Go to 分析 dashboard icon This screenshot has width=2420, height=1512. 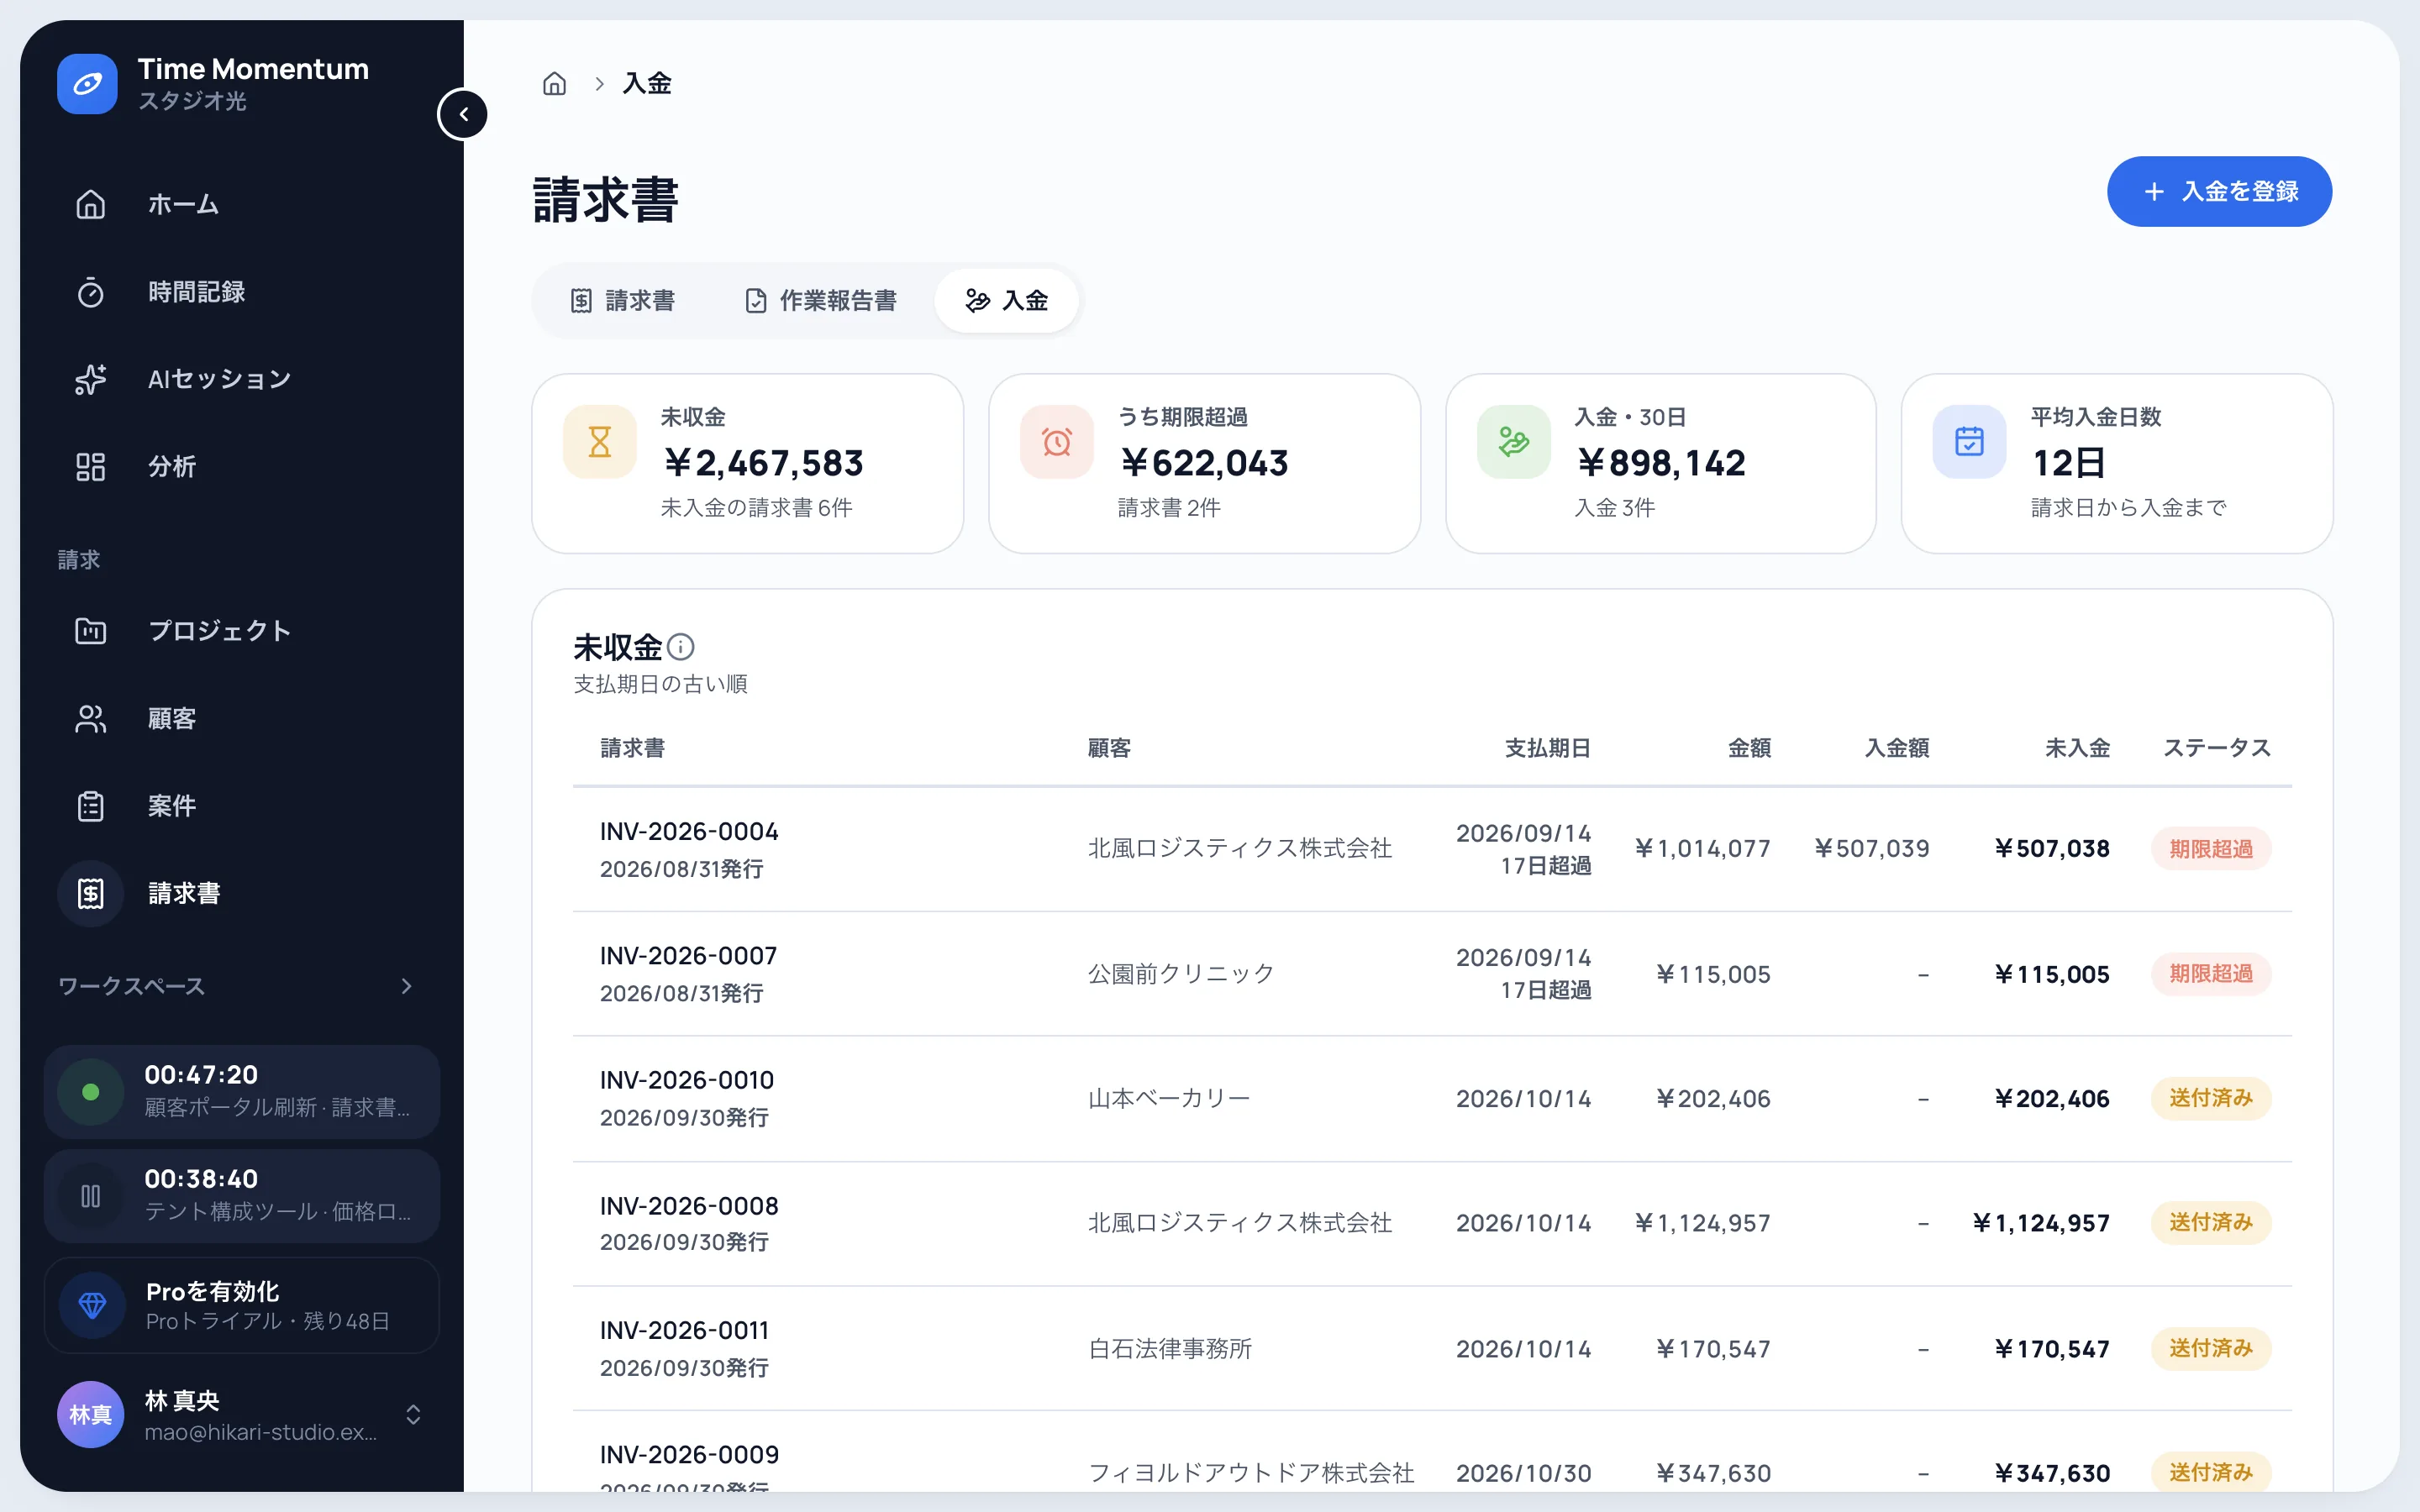point(90,467)
